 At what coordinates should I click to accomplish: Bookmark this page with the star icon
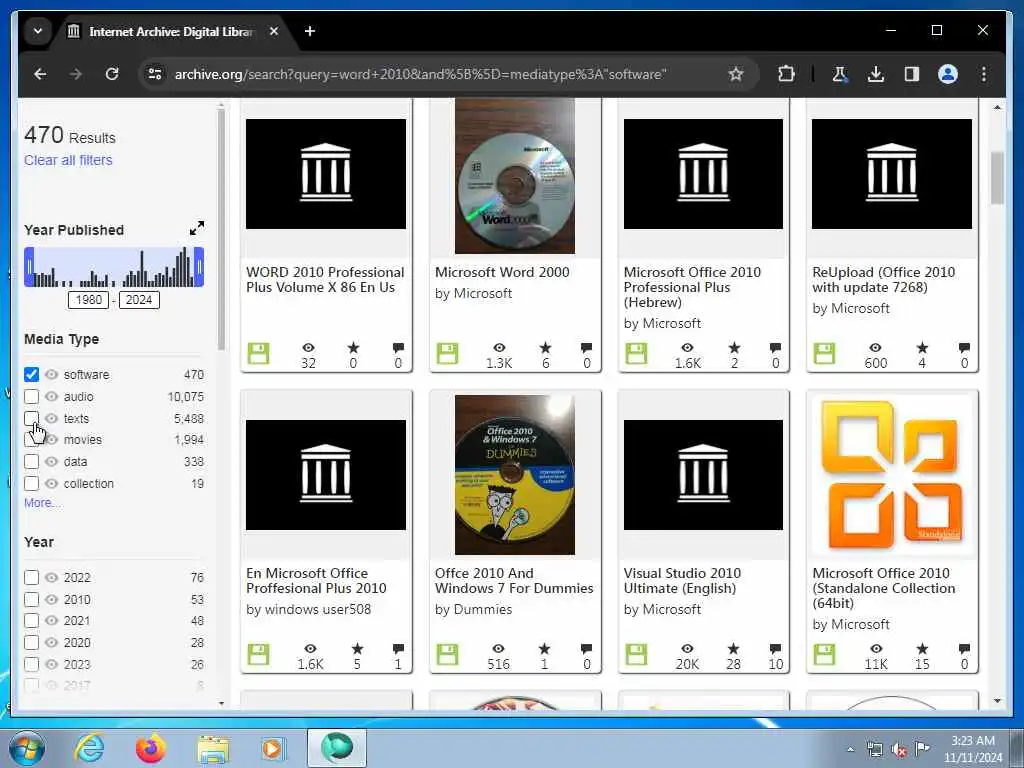coord(736,74)
